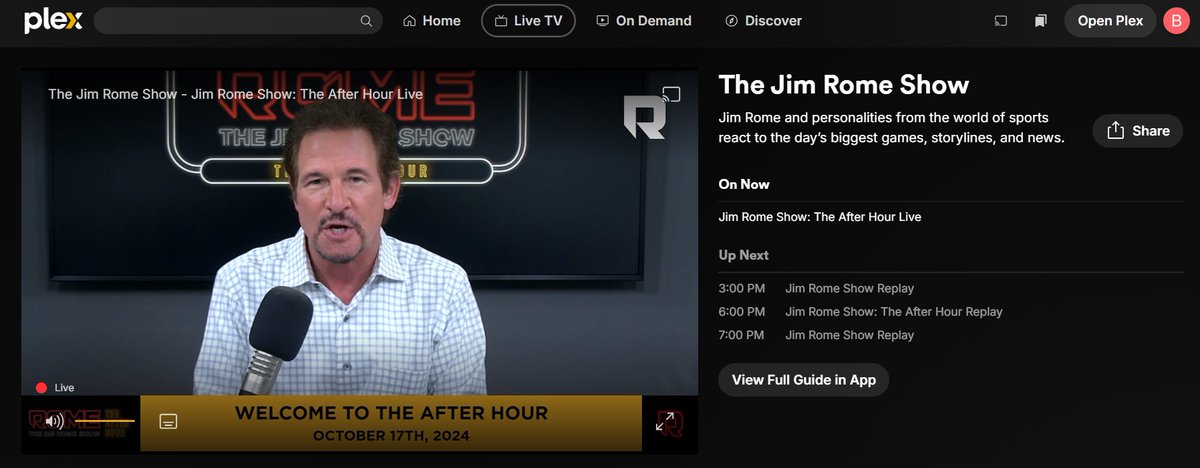The width and height of the screenshot is (1200, 468).
Task: Open the user avatar B menu
Action: [x=1176, y=21]
